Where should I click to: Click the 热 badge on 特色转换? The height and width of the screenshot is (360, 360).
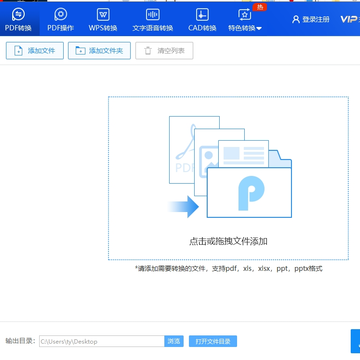pos(260,7)
